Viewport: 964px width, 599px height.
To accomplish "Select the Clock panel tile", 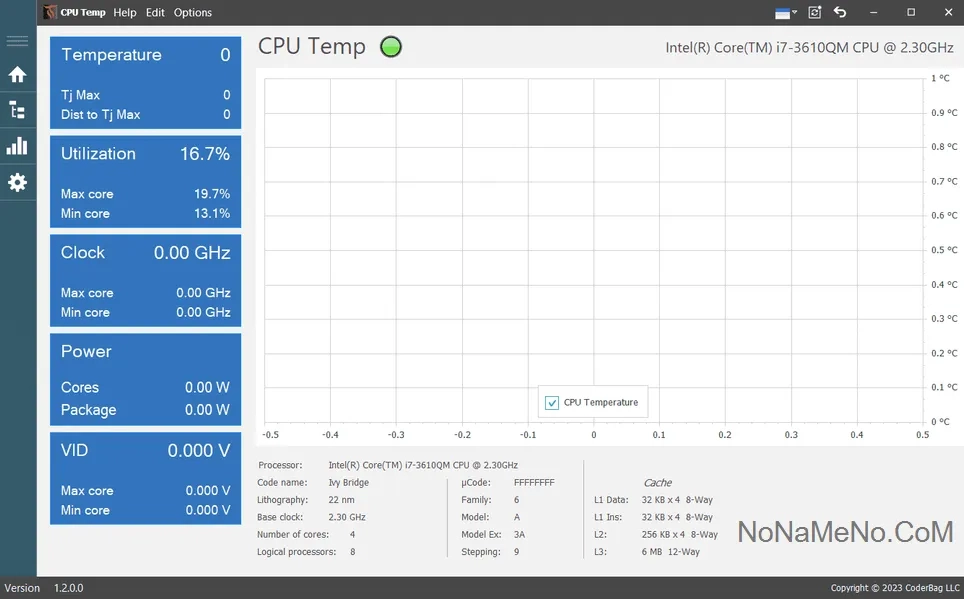I will click(x=145, y=281).
